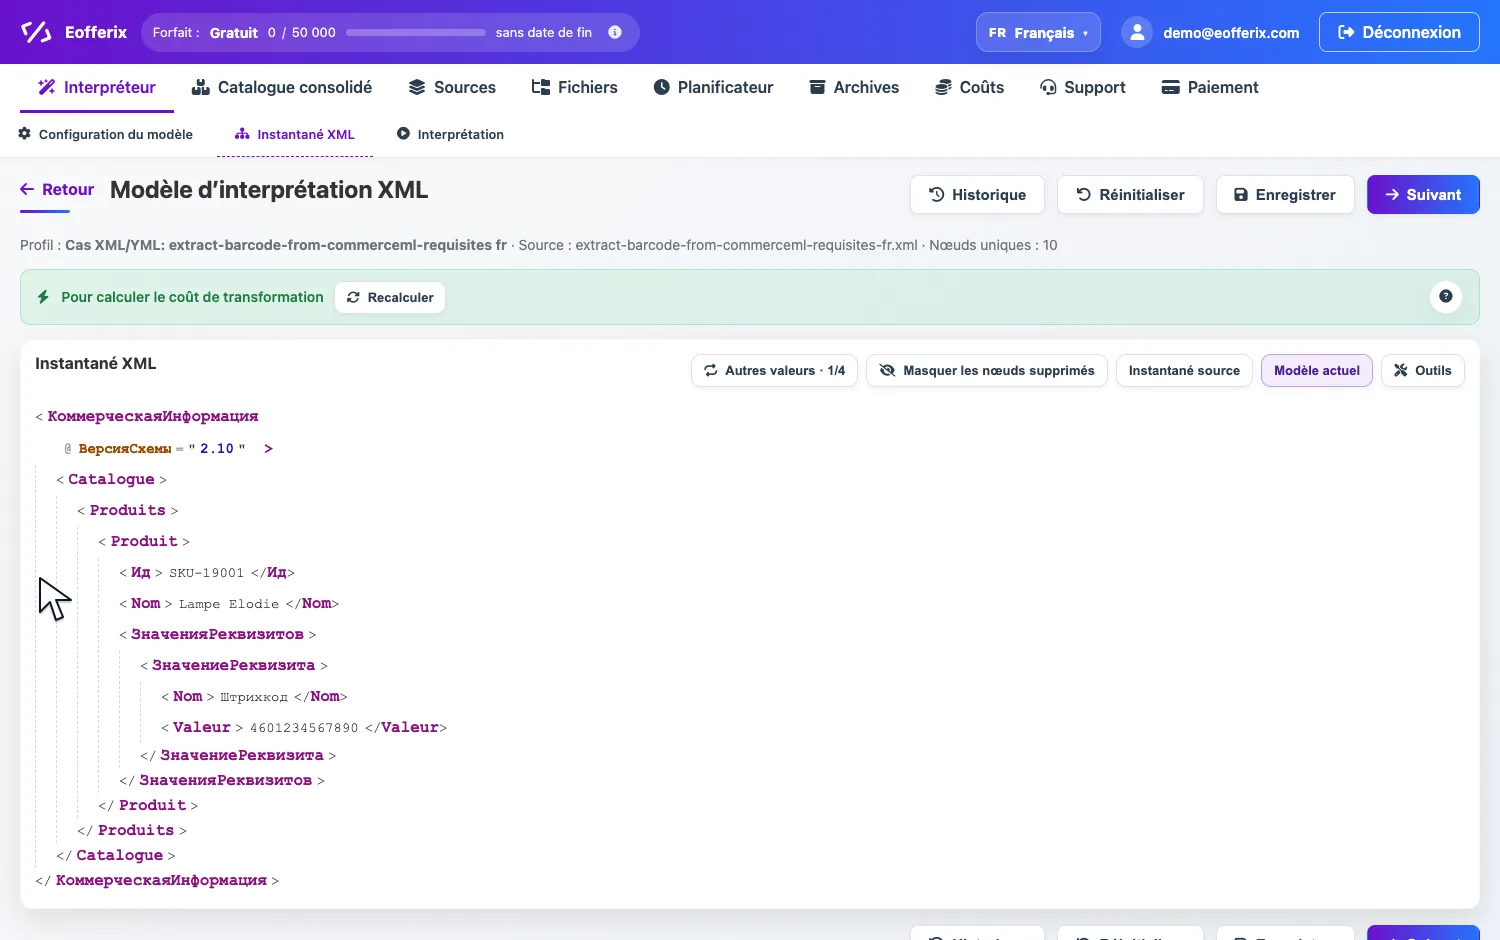Switch to the Fichiers tab
Screen dimensions: 1500x940
point(575,87)
